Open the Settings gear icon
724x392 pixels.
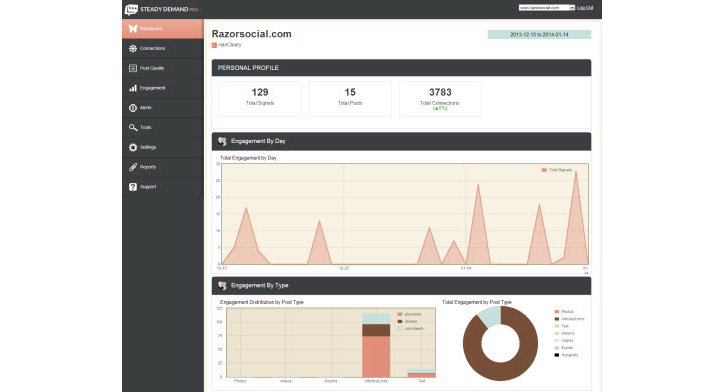133,147
